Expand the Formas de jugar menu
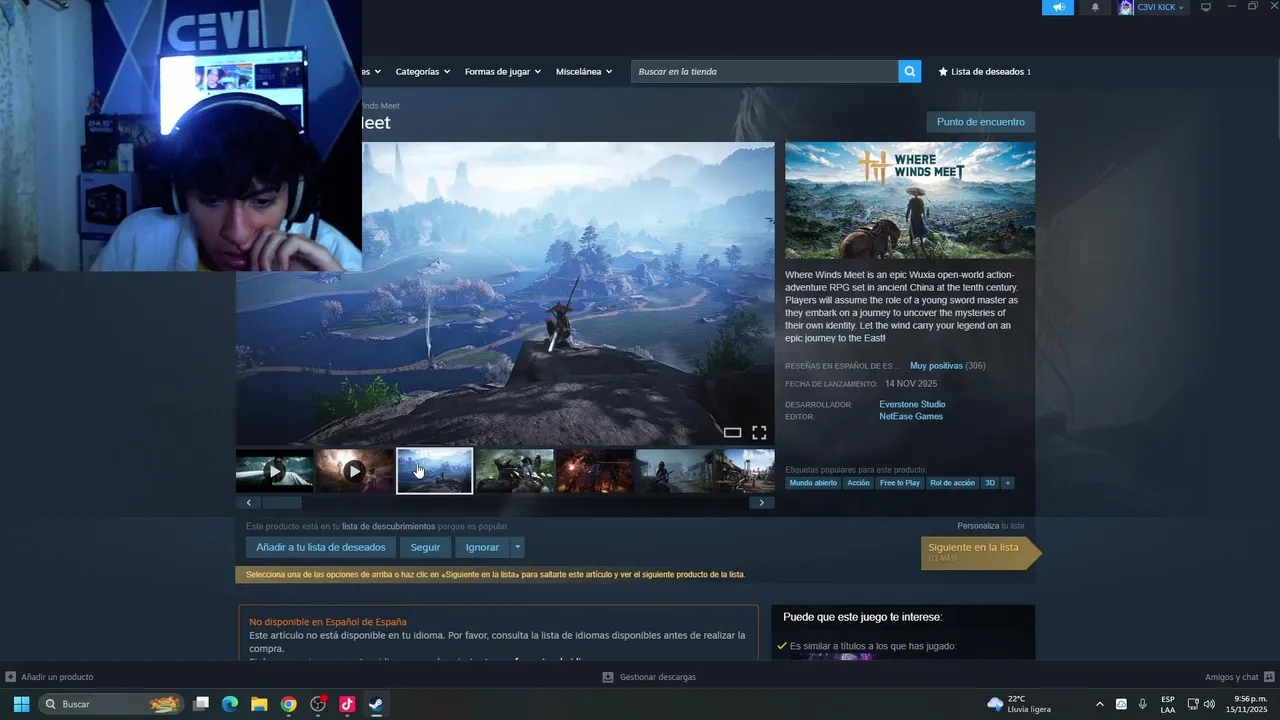Image resolution: width=1280 pixels, height=720 pixels. coord(502,71)
